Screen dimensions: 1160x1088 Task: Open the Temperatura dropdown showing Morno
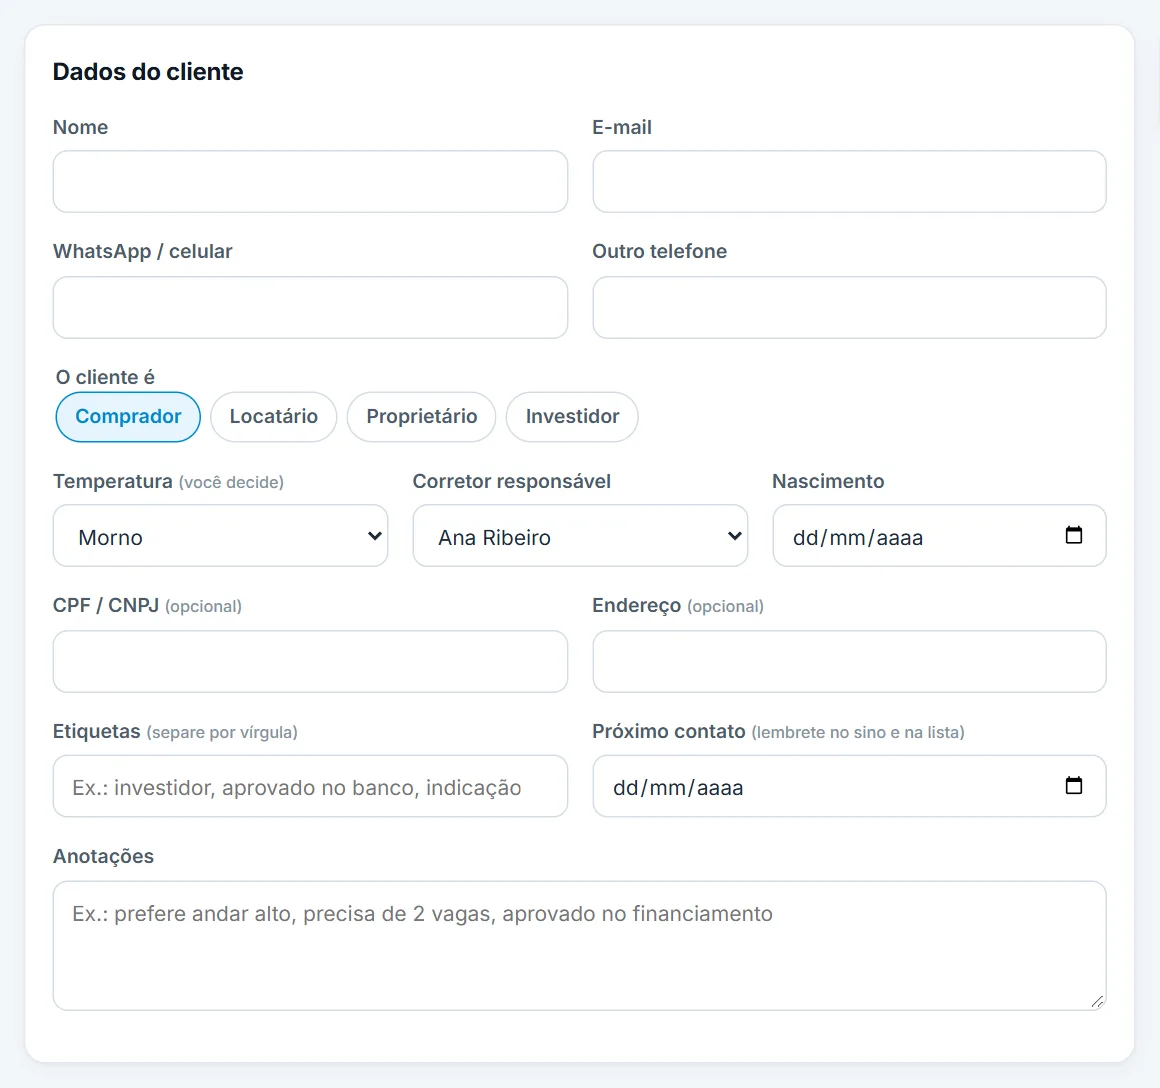(x=220, y=536)
